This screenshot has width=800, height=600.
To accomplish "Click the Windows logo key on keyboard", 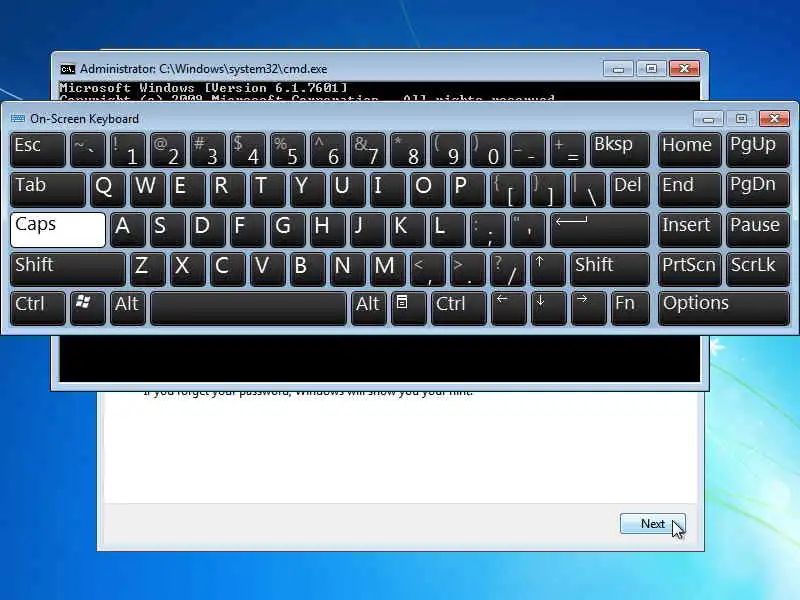I will 88,308.
